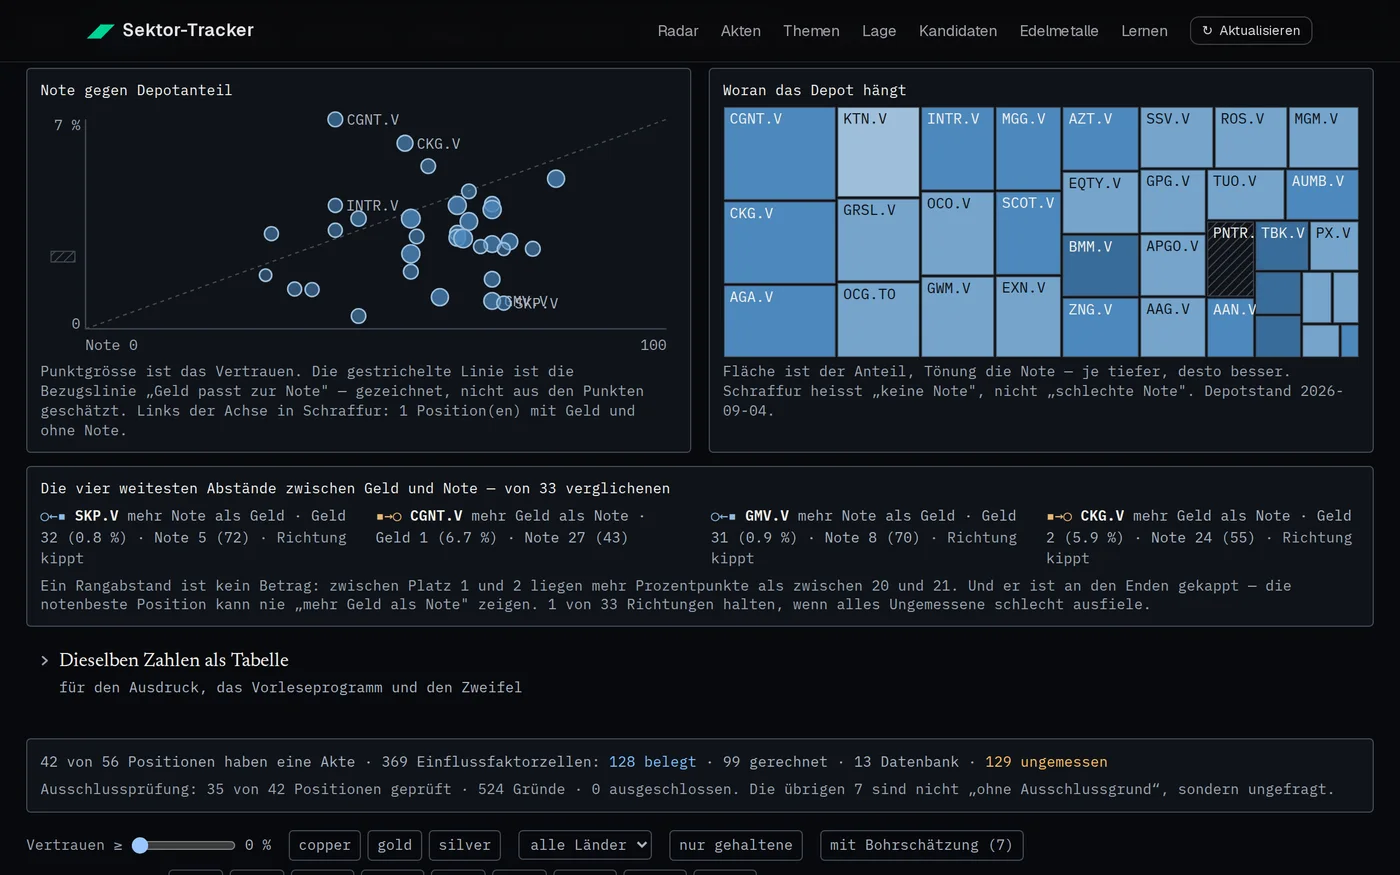Click the '128 belegt' count text
This screenshot has height=875, width=1400.
coord(652,762)
